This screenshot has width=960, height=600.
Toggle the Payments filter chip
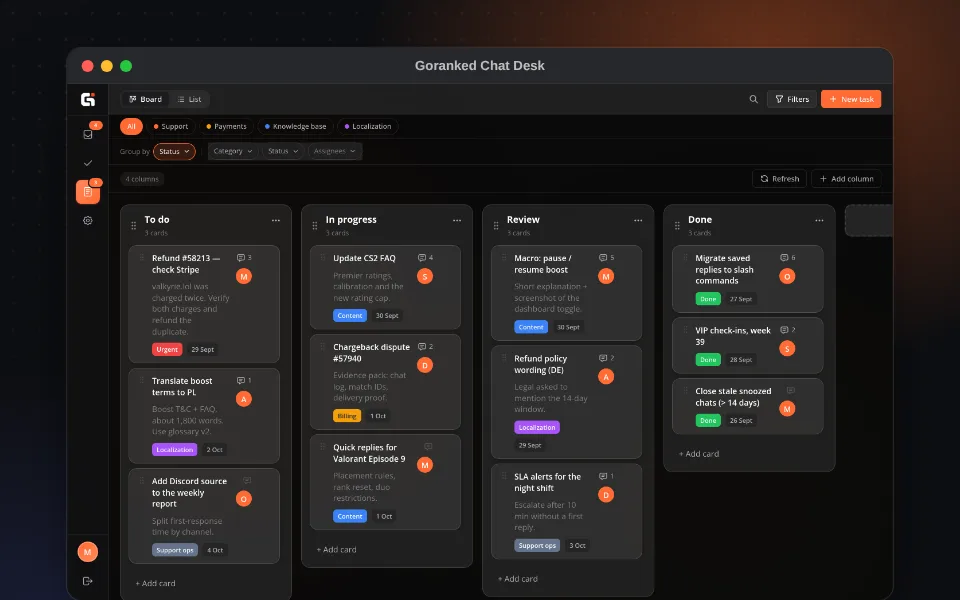(226, 126)
